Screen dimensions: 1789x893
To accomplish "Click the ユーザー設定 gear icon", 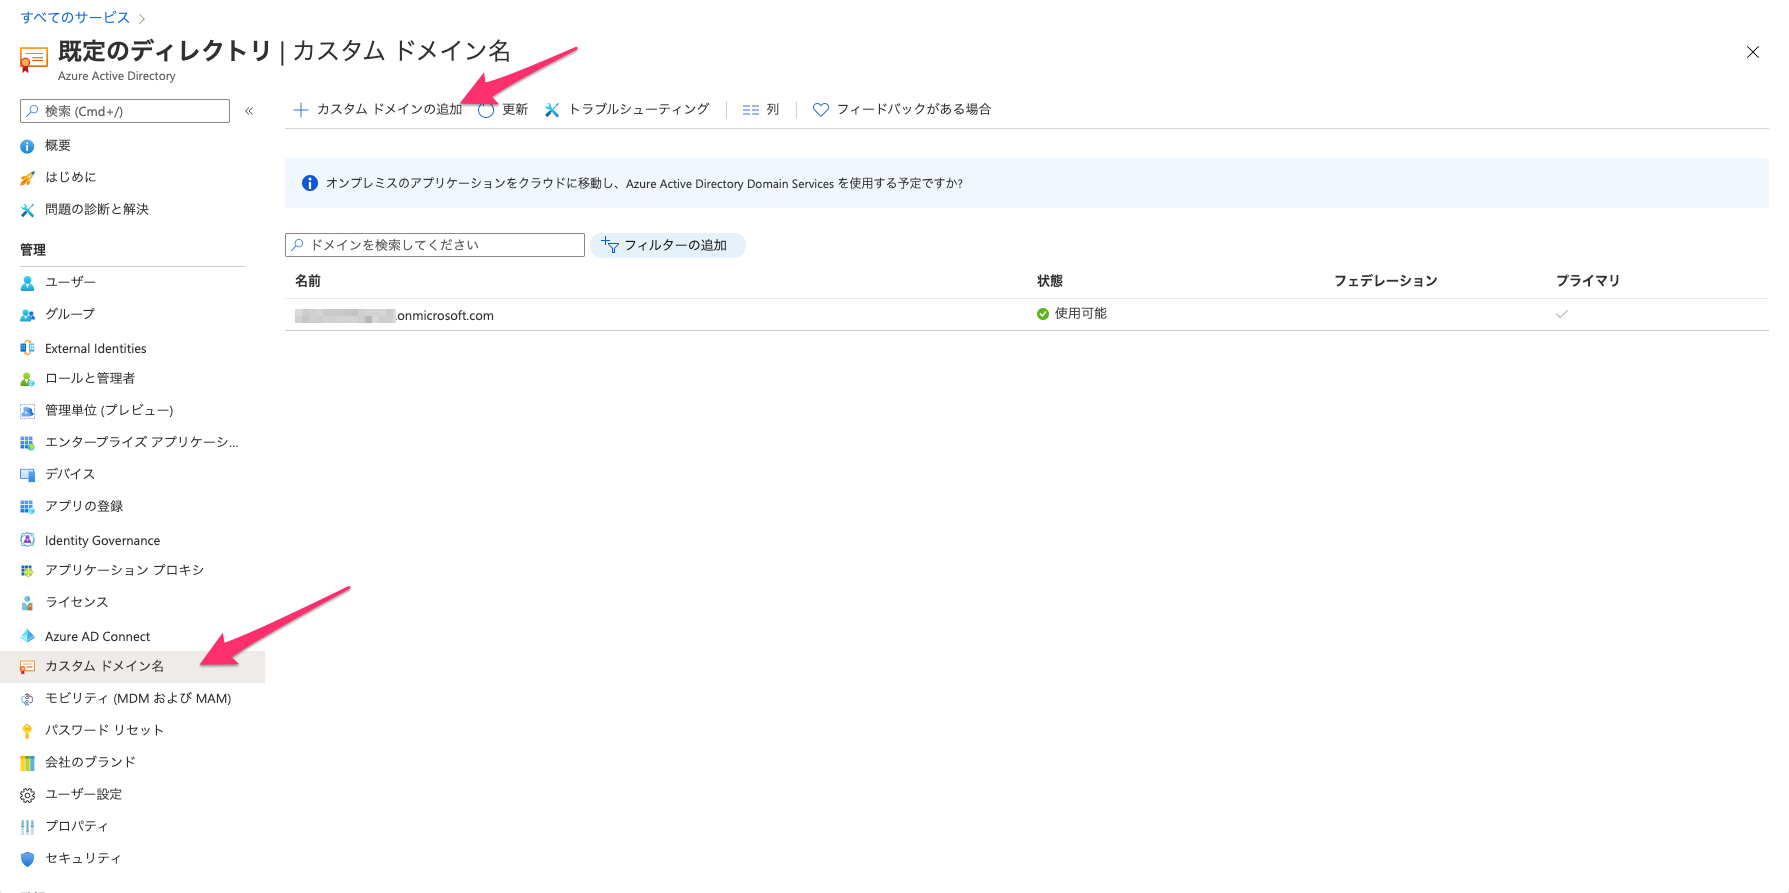I will point(27,795).
